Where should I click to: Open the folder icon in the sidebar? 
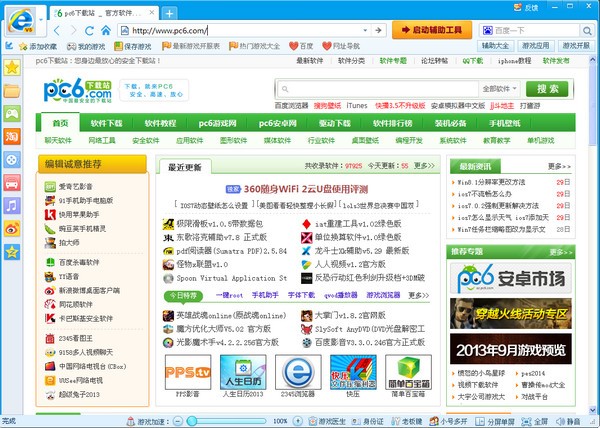click(12, 91)
